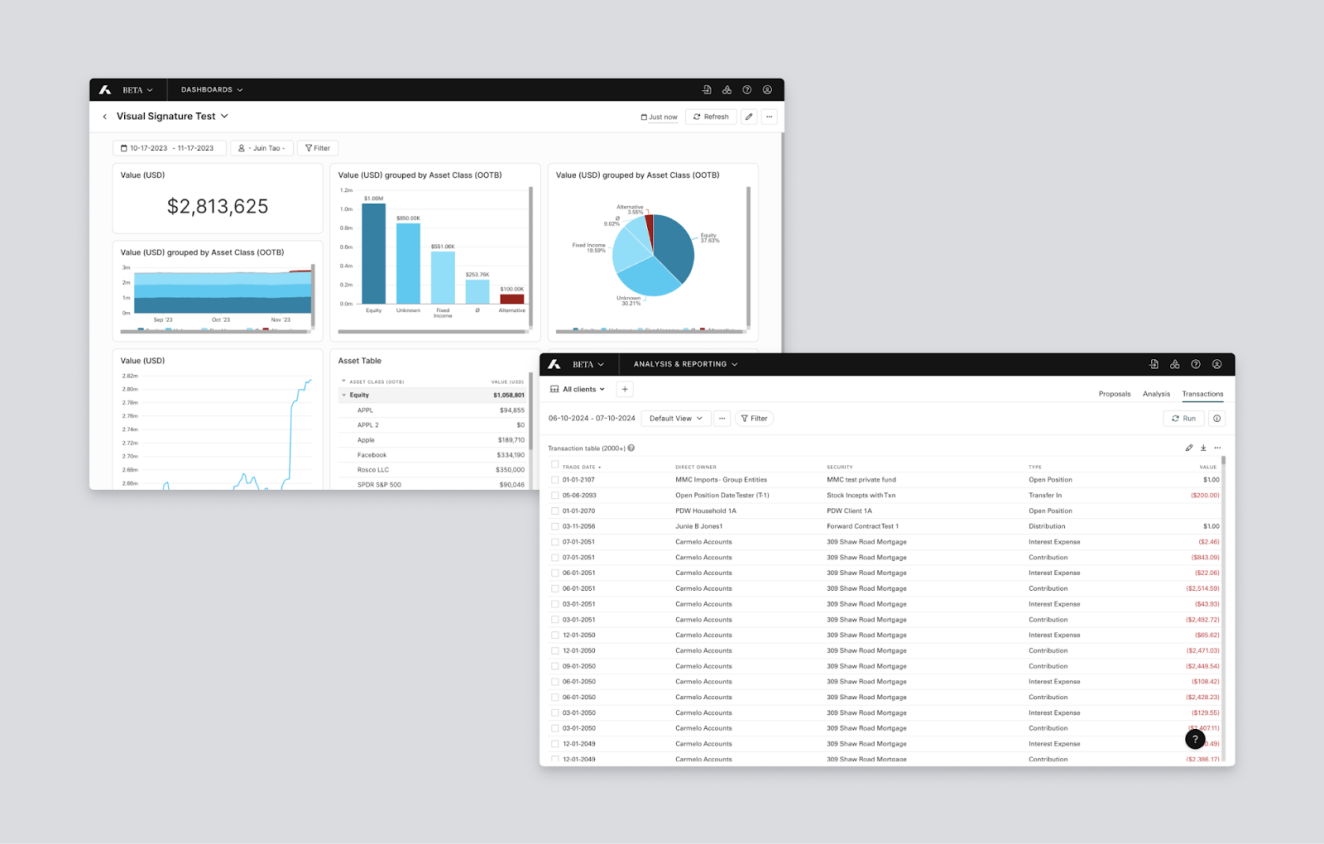Click the plus icon next to All clients
Viewport: 1324px width, 844px height.
(625, 389)
